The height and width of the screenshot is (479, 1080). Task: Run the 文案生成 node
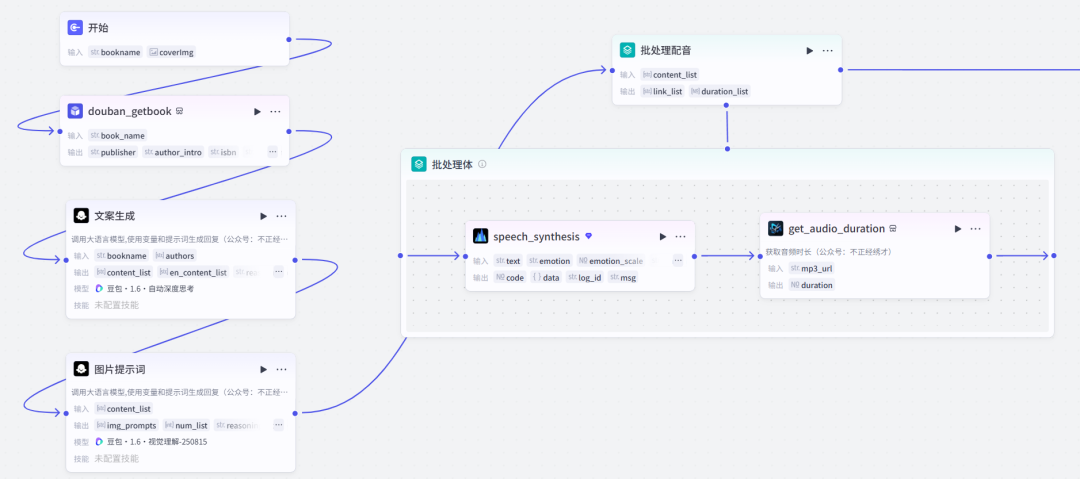(263, 216)
